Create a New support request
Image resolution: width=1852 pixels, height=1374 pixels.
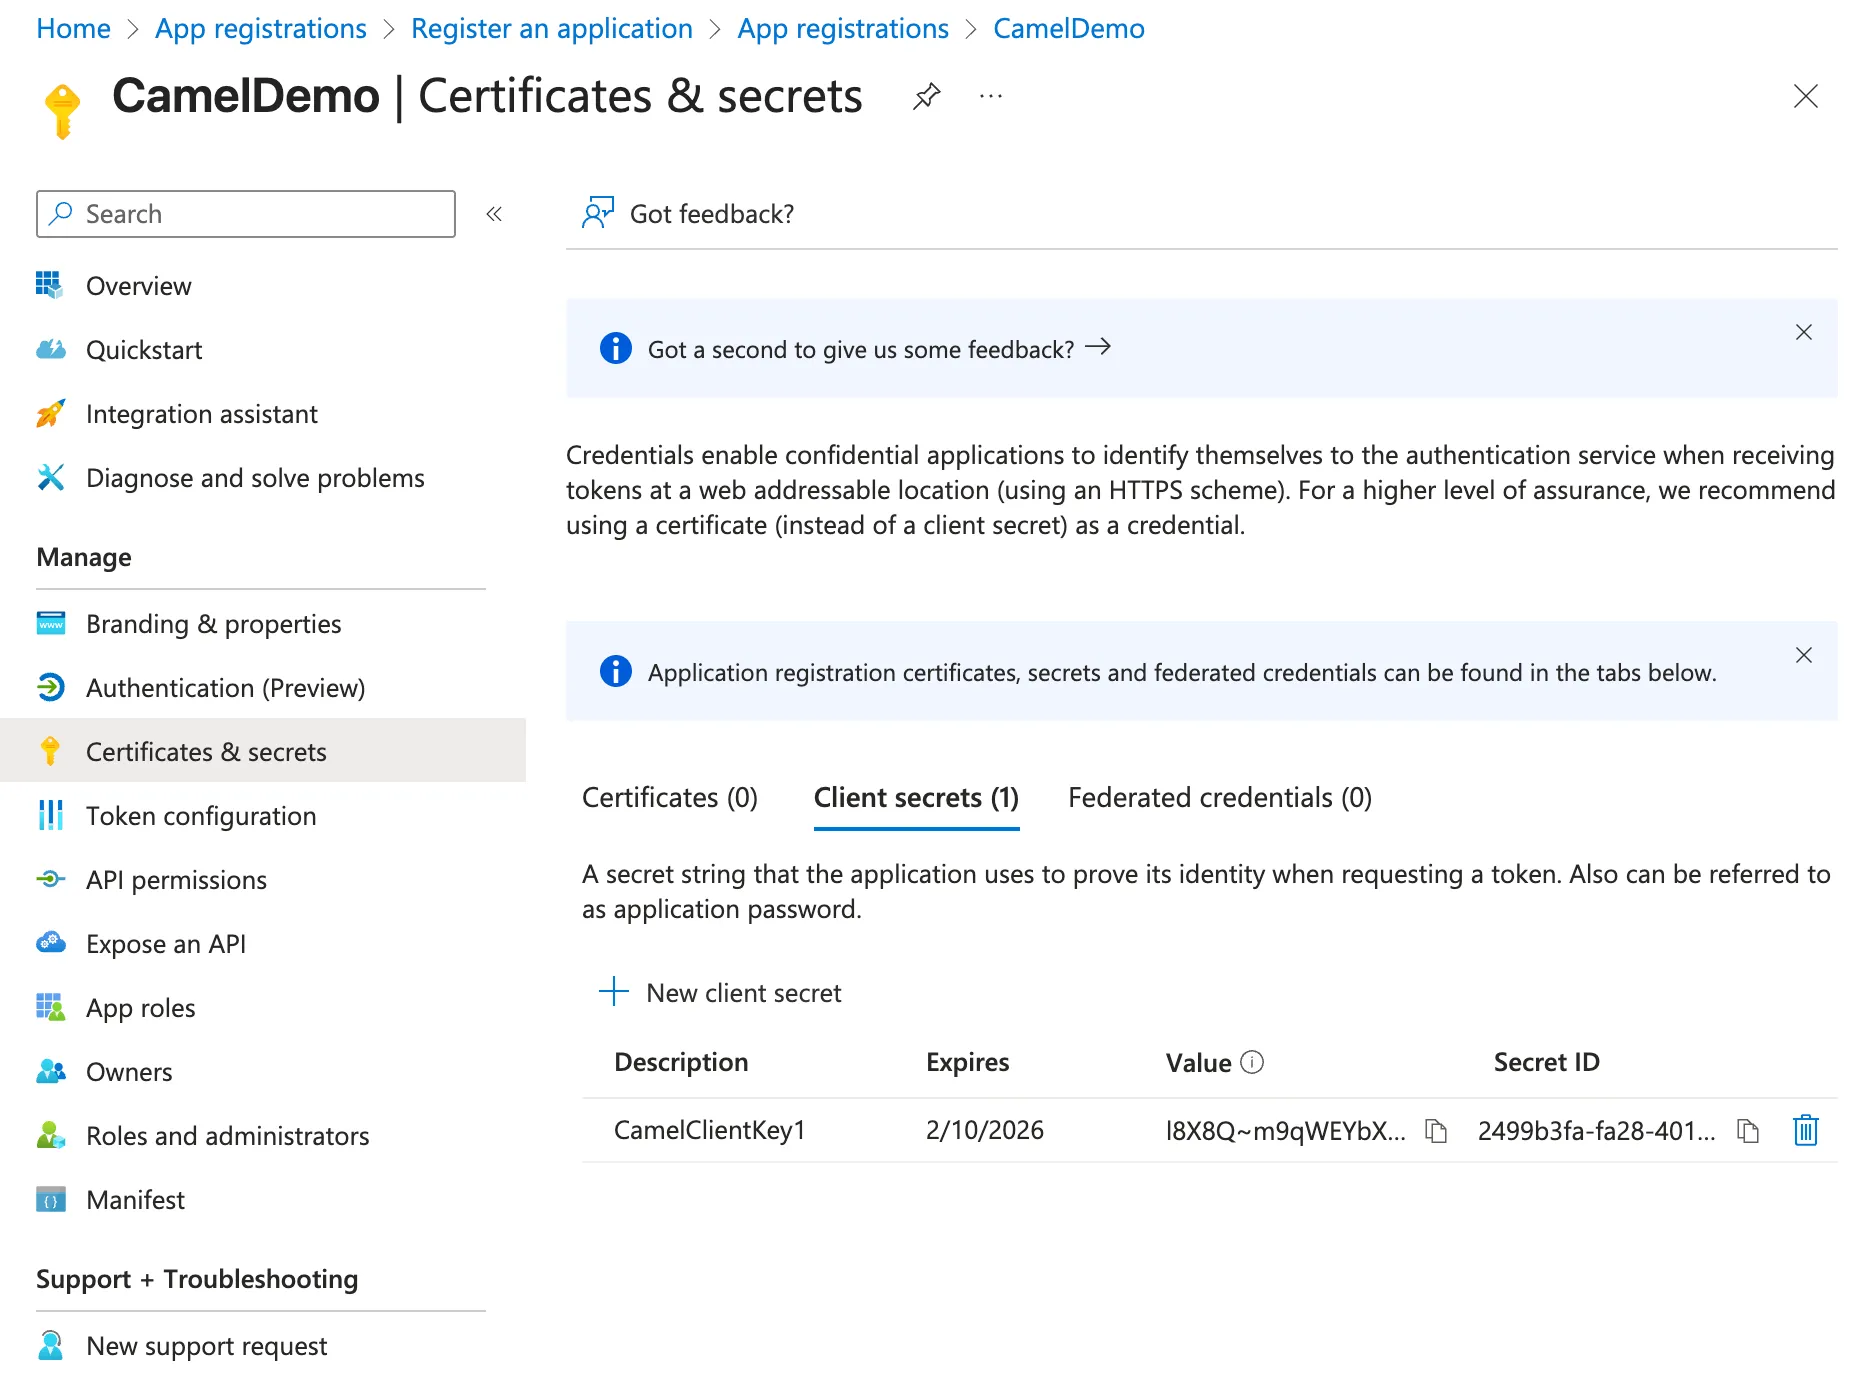pos(206,1346)
